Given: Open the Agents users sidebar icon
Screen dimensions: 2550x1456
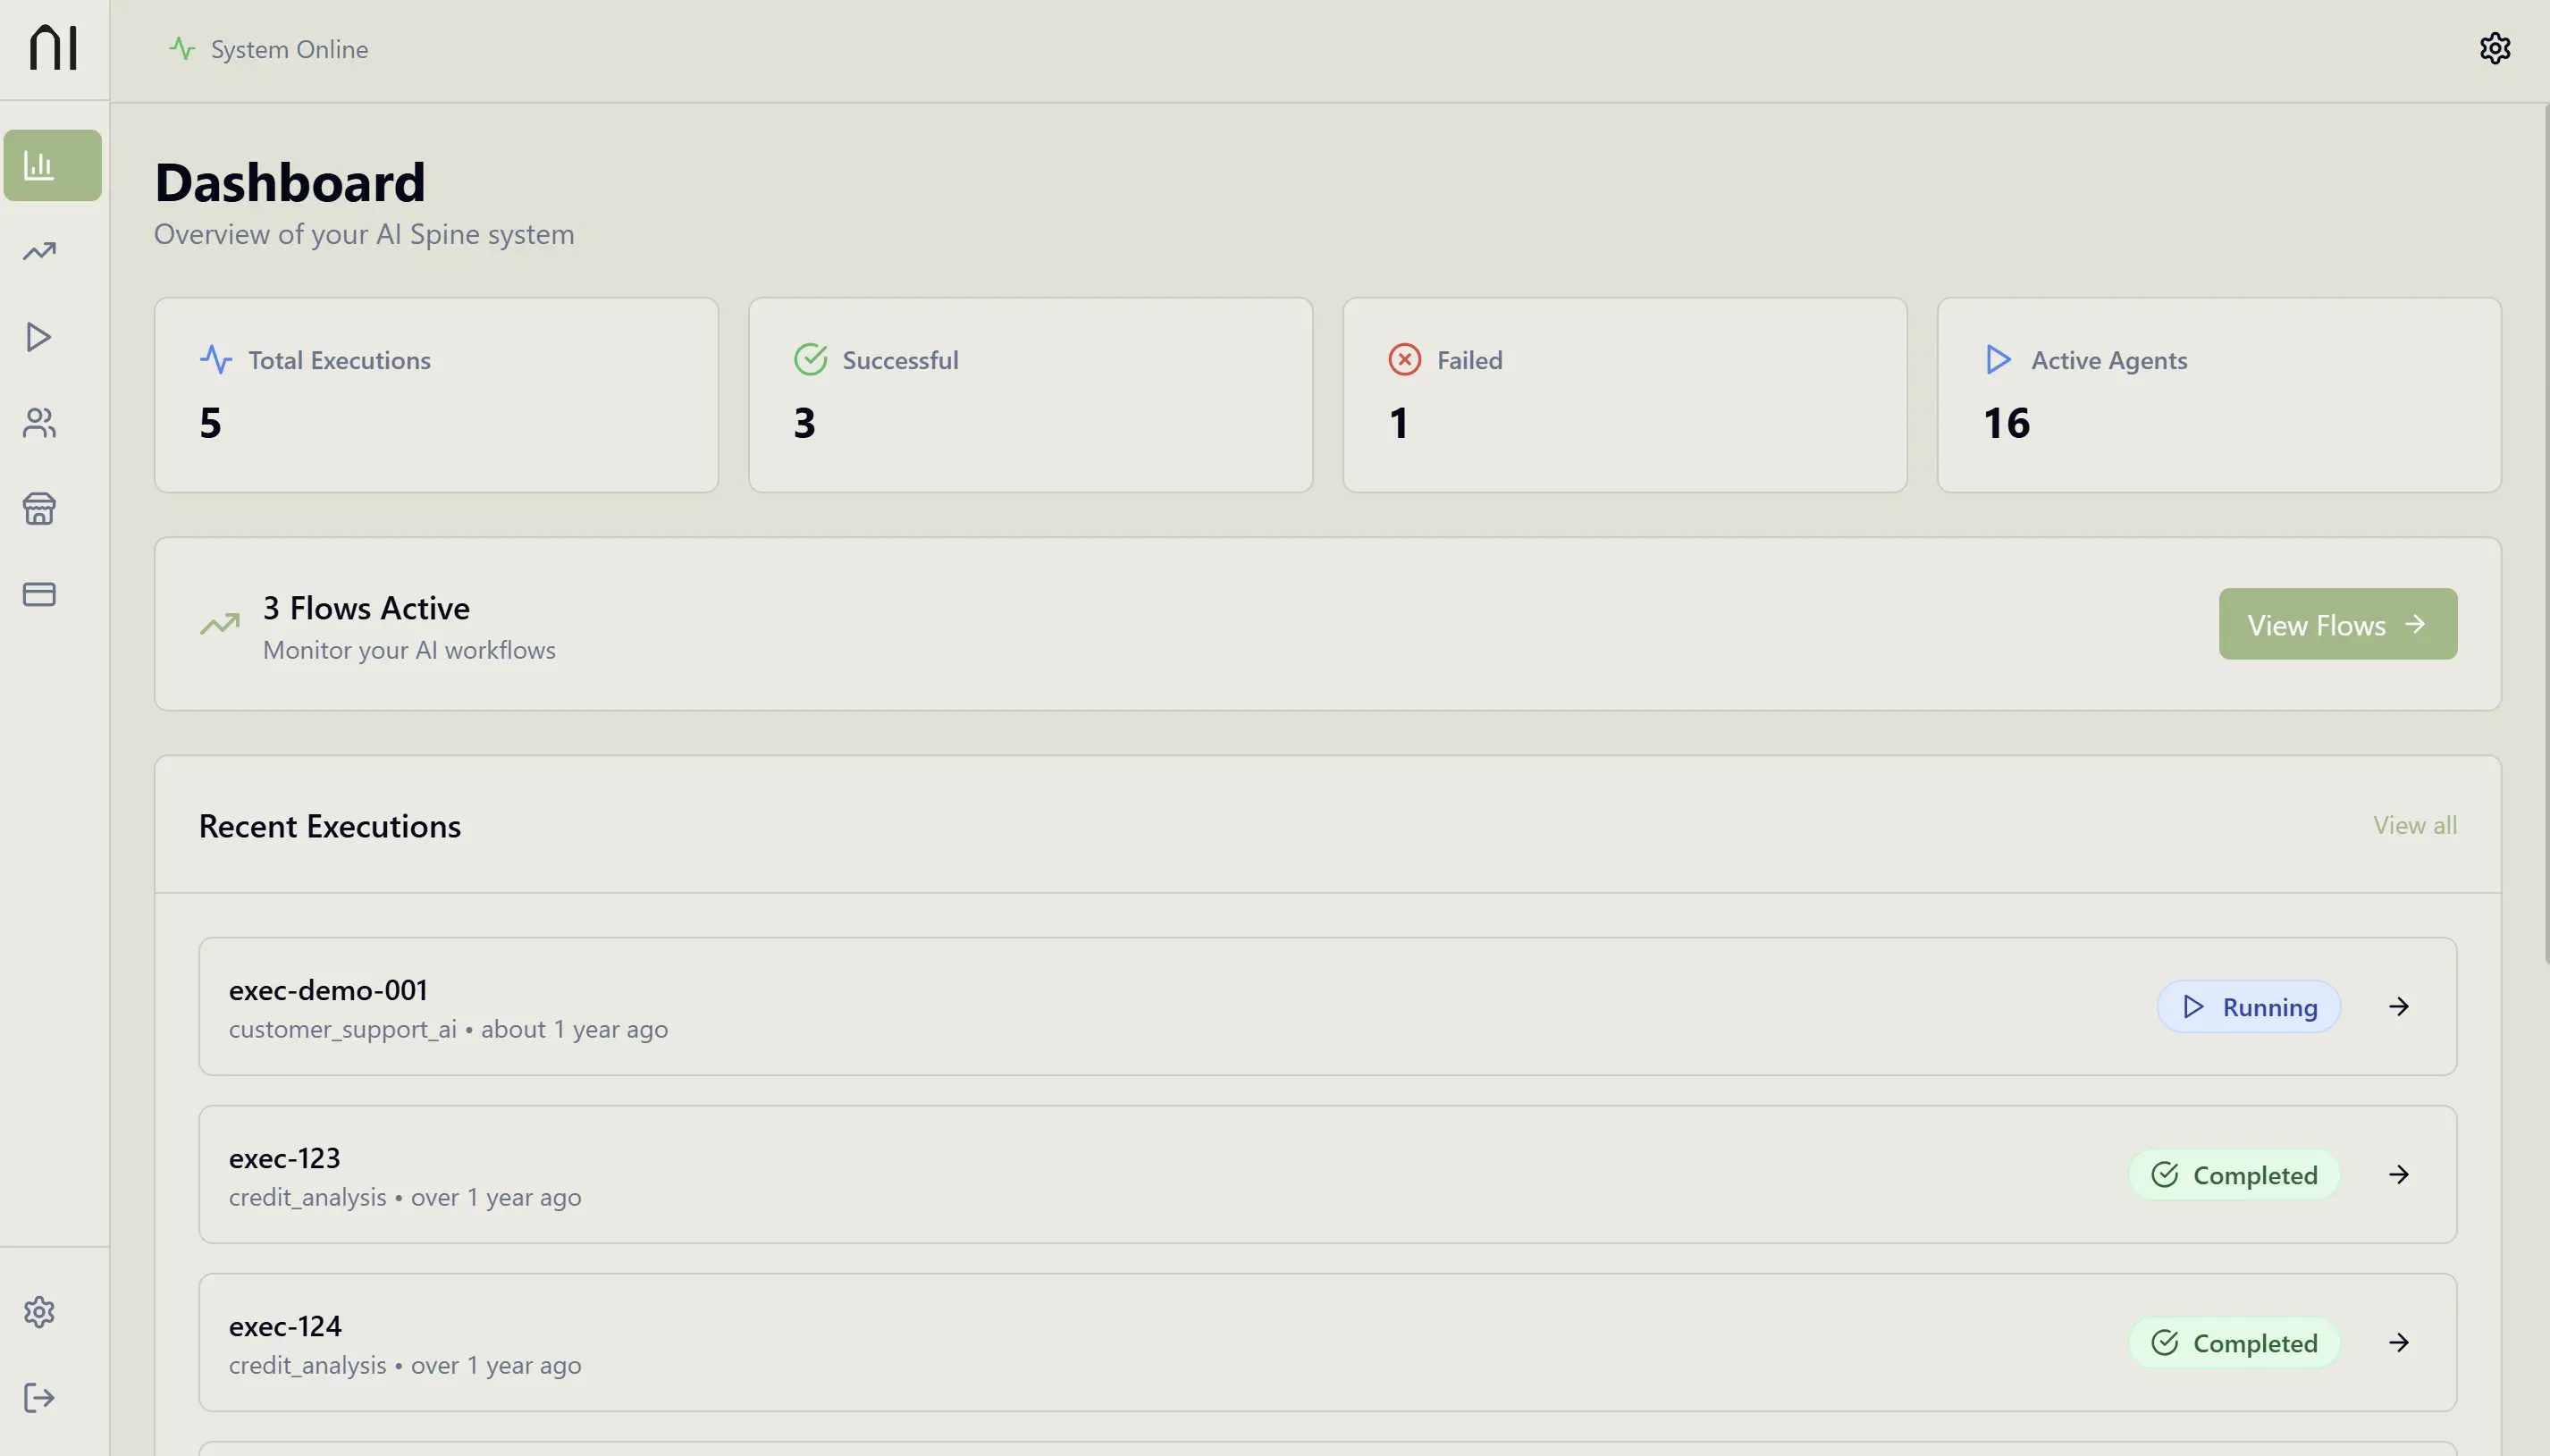Looking at the screenshot, I should click(39, 423).
